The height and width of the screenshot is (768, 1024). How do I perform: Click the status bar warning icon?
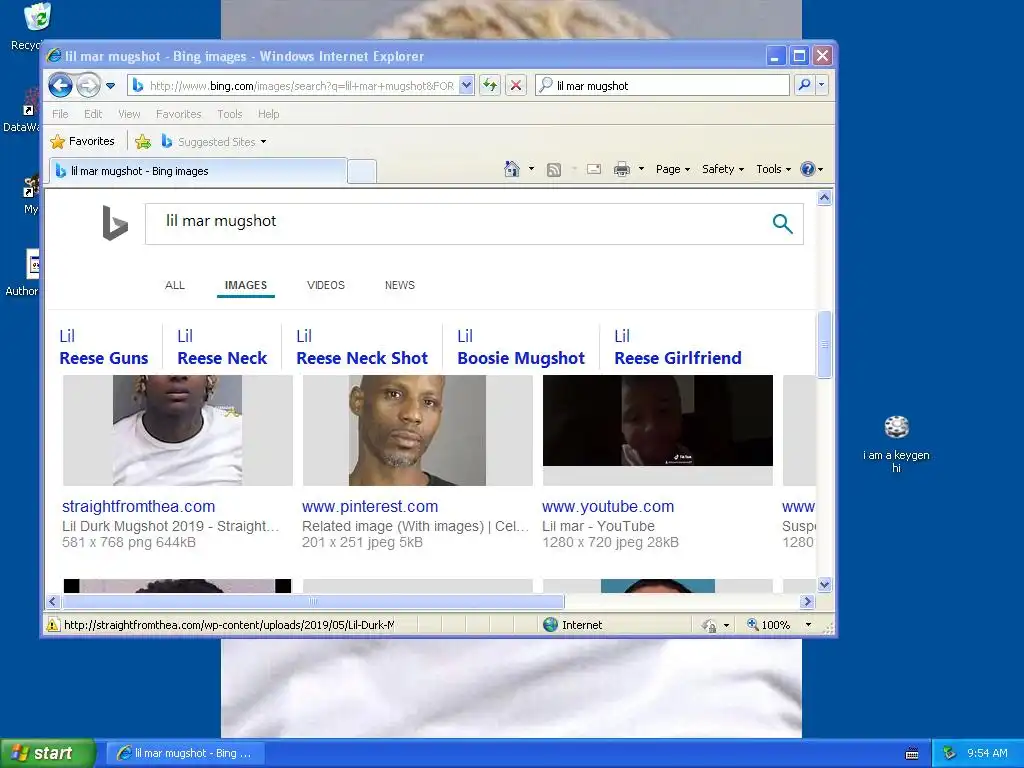point(53,625)
